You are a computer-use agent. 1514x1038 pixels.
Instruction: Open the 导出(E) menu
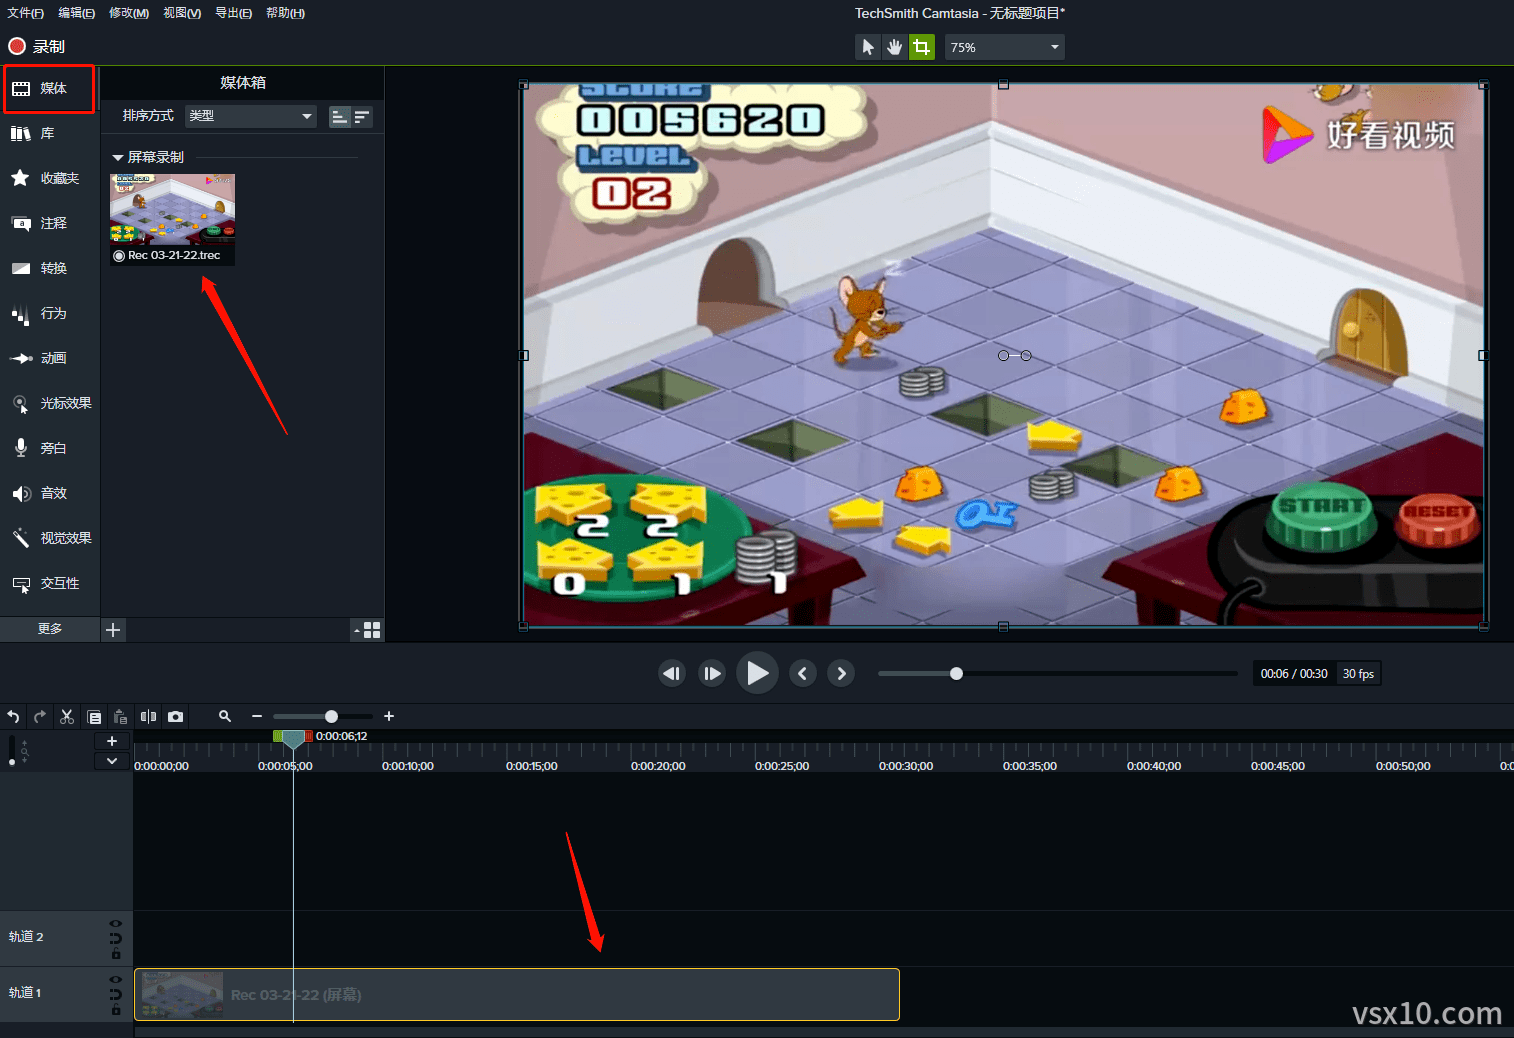coord(233,13)
